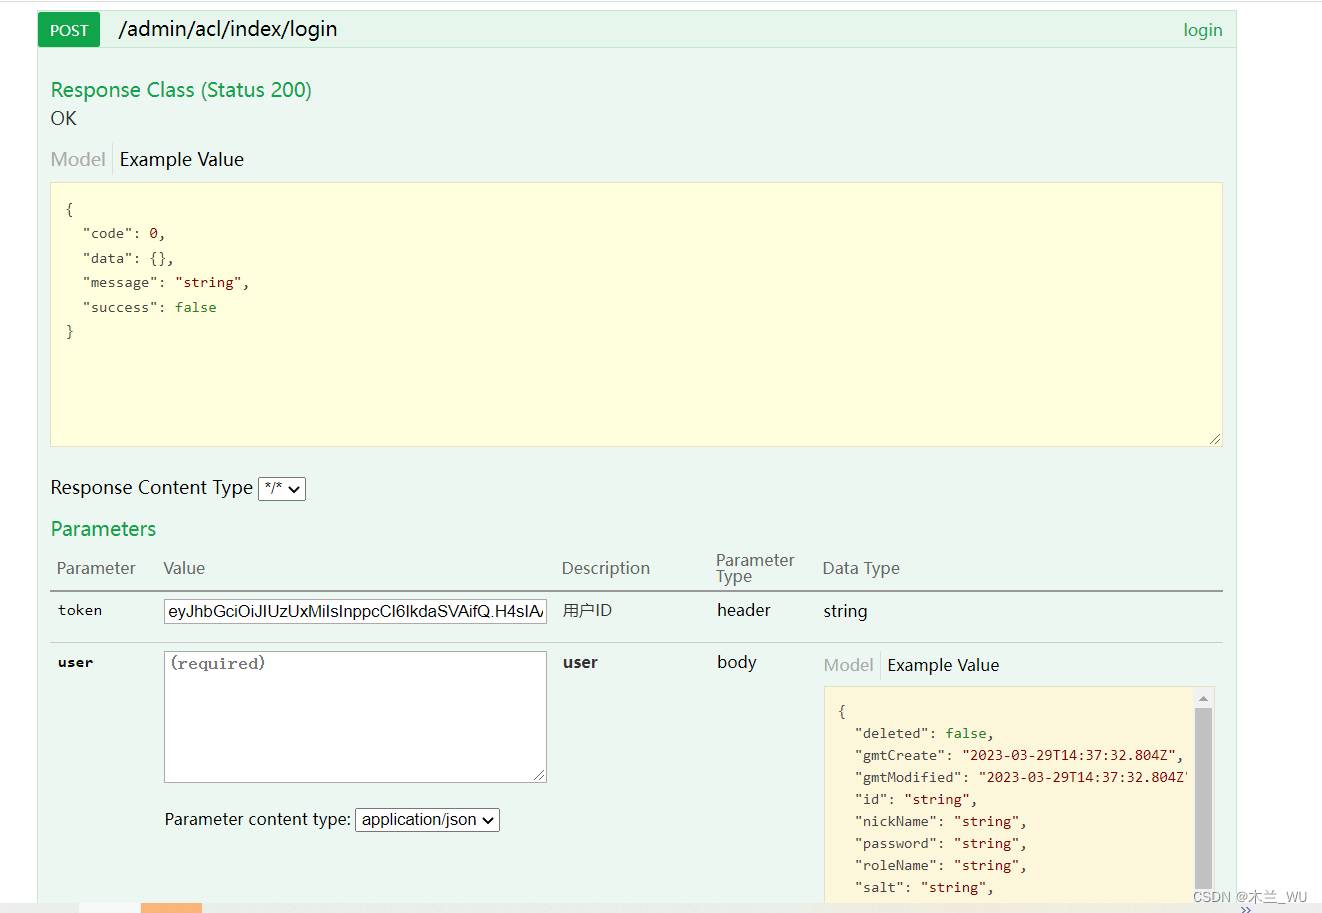Click the "gmtCreate" line in user example

pos(1019,755)
